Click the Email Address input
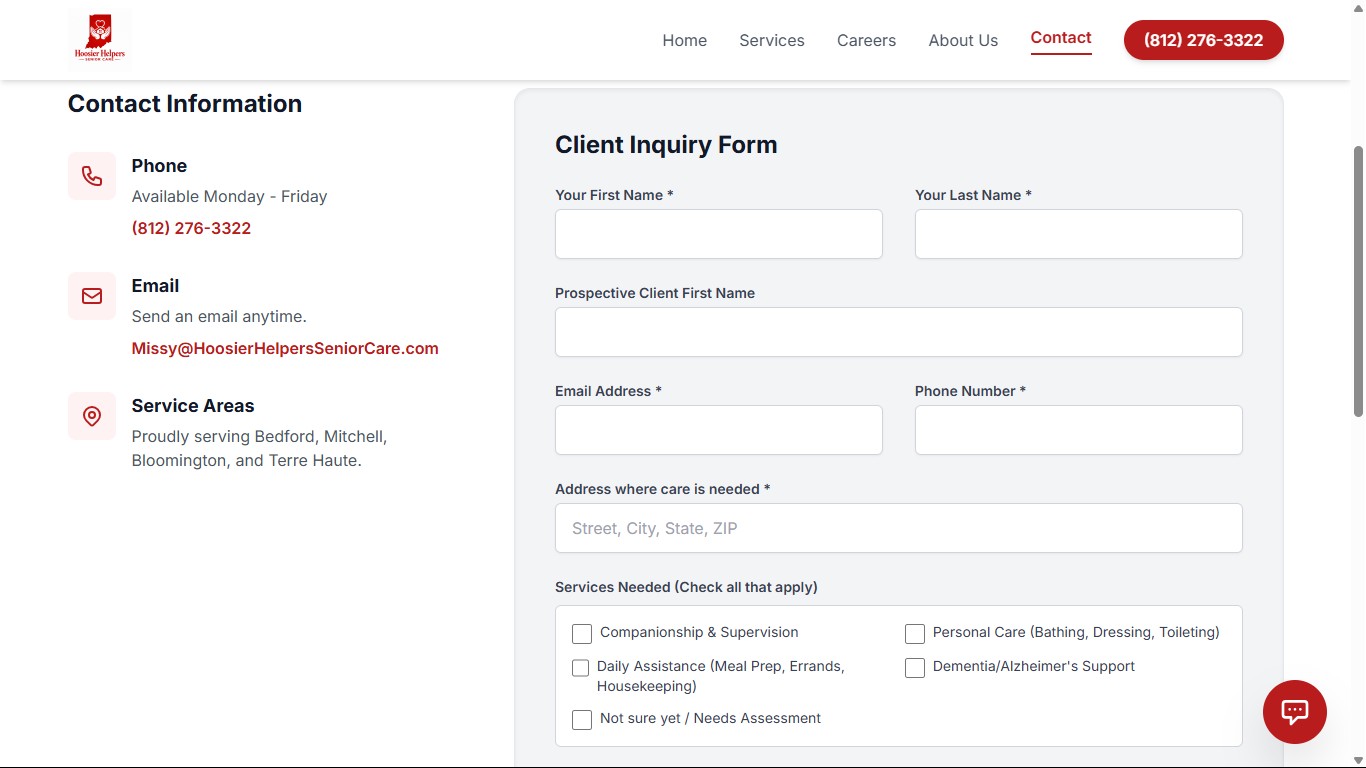The height and width of the screenshot is (768, 1366). coord(719,430)
